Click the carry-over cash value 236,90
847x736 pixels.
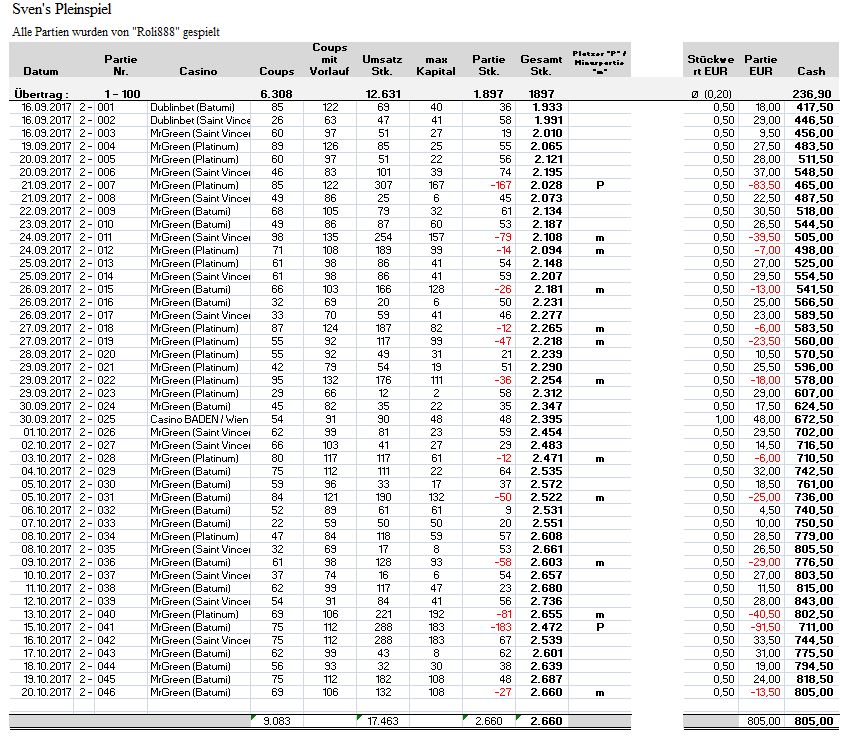click(815, 93)
